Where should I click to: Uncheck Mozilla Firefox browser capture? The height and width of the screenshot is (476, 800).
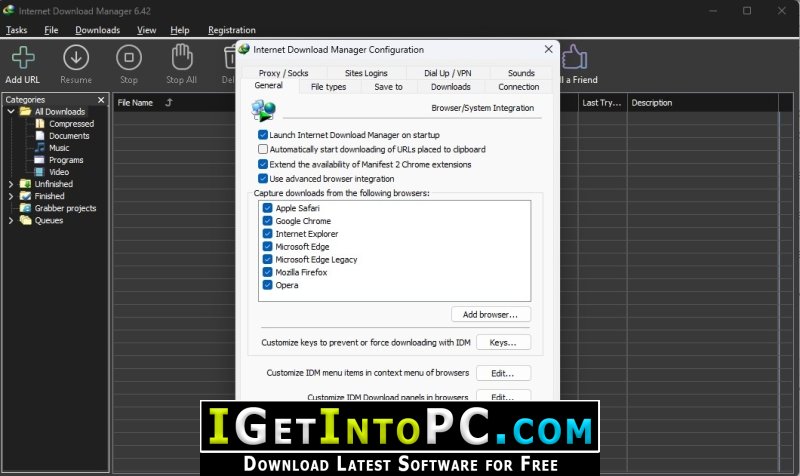click(267, 272)
